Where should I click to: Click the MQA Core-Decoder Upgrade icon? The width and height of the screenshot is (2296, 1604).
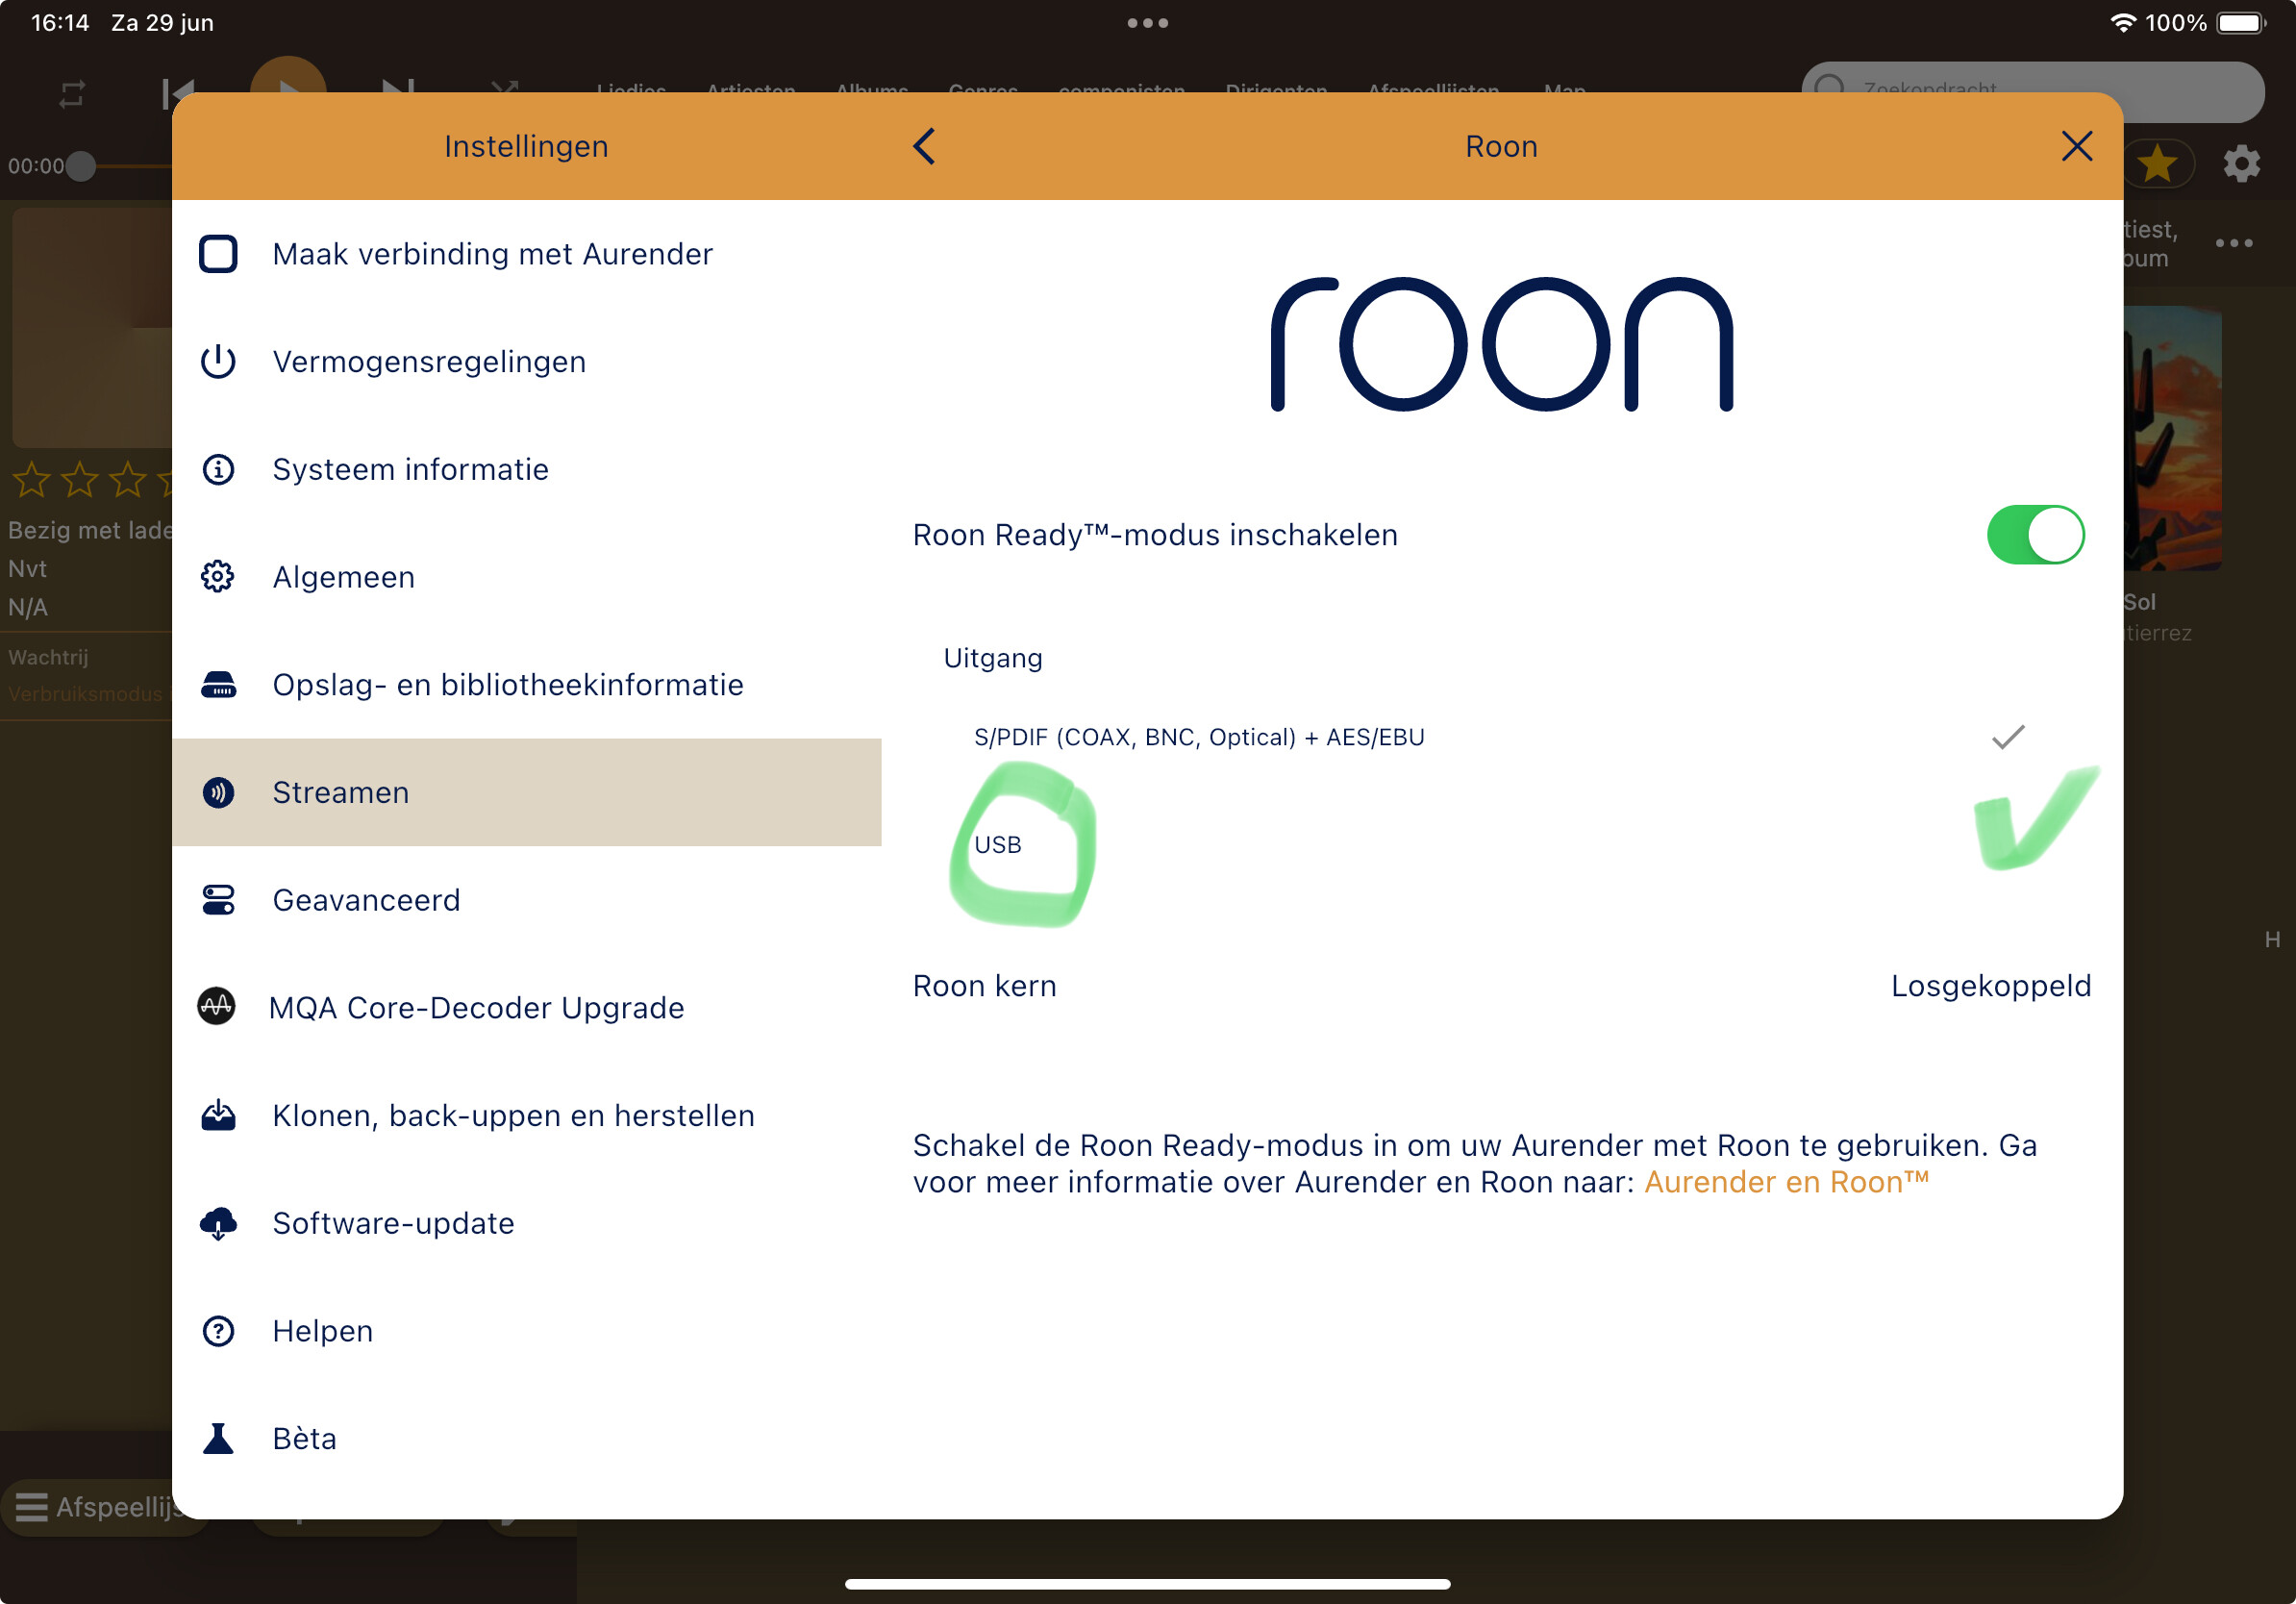(x=216, y=1007)
